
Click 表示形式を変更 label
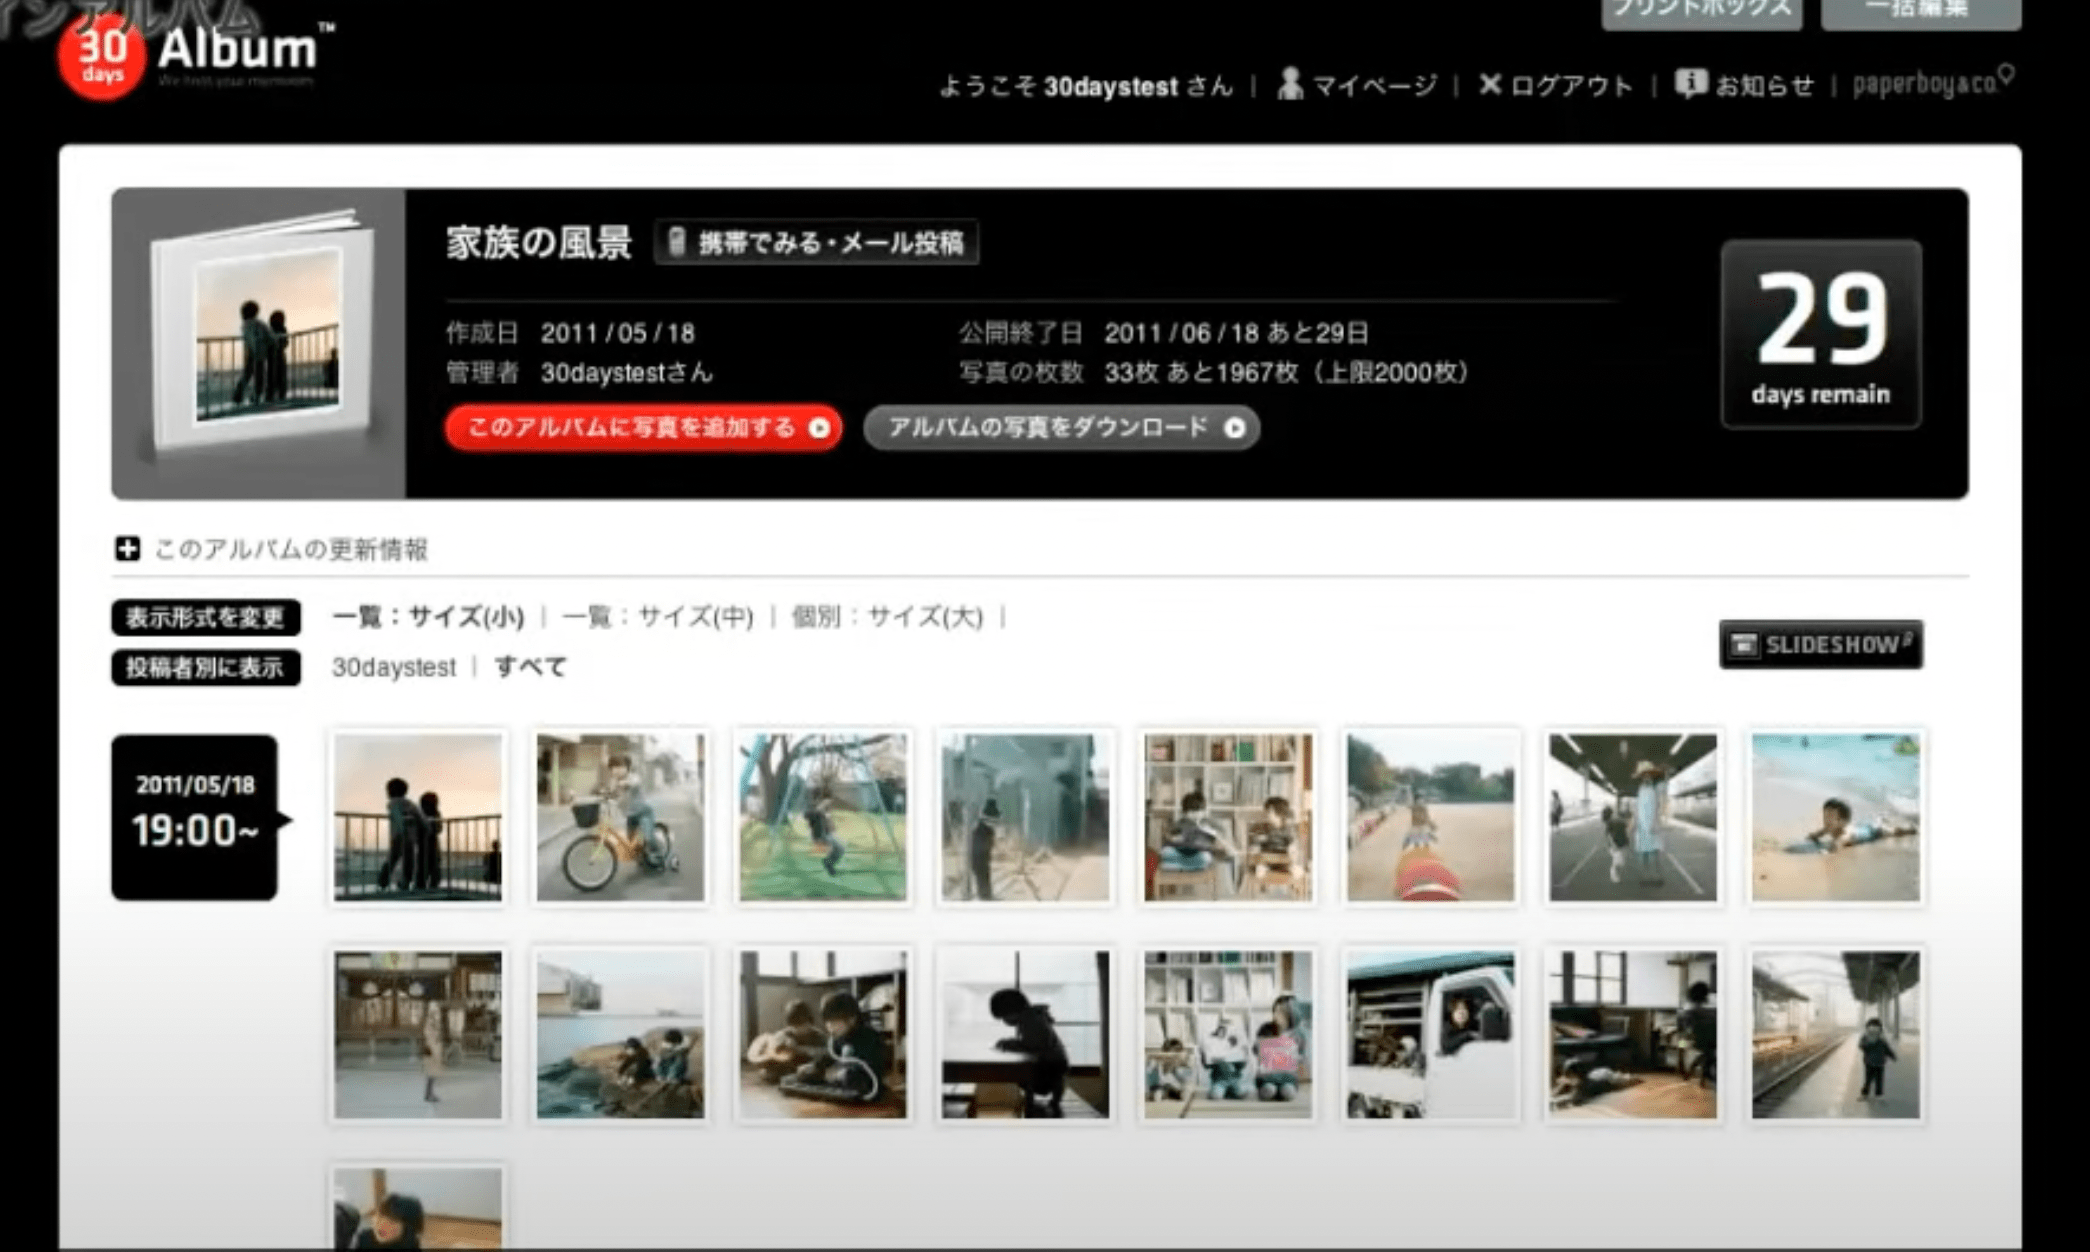pos(206,617)
